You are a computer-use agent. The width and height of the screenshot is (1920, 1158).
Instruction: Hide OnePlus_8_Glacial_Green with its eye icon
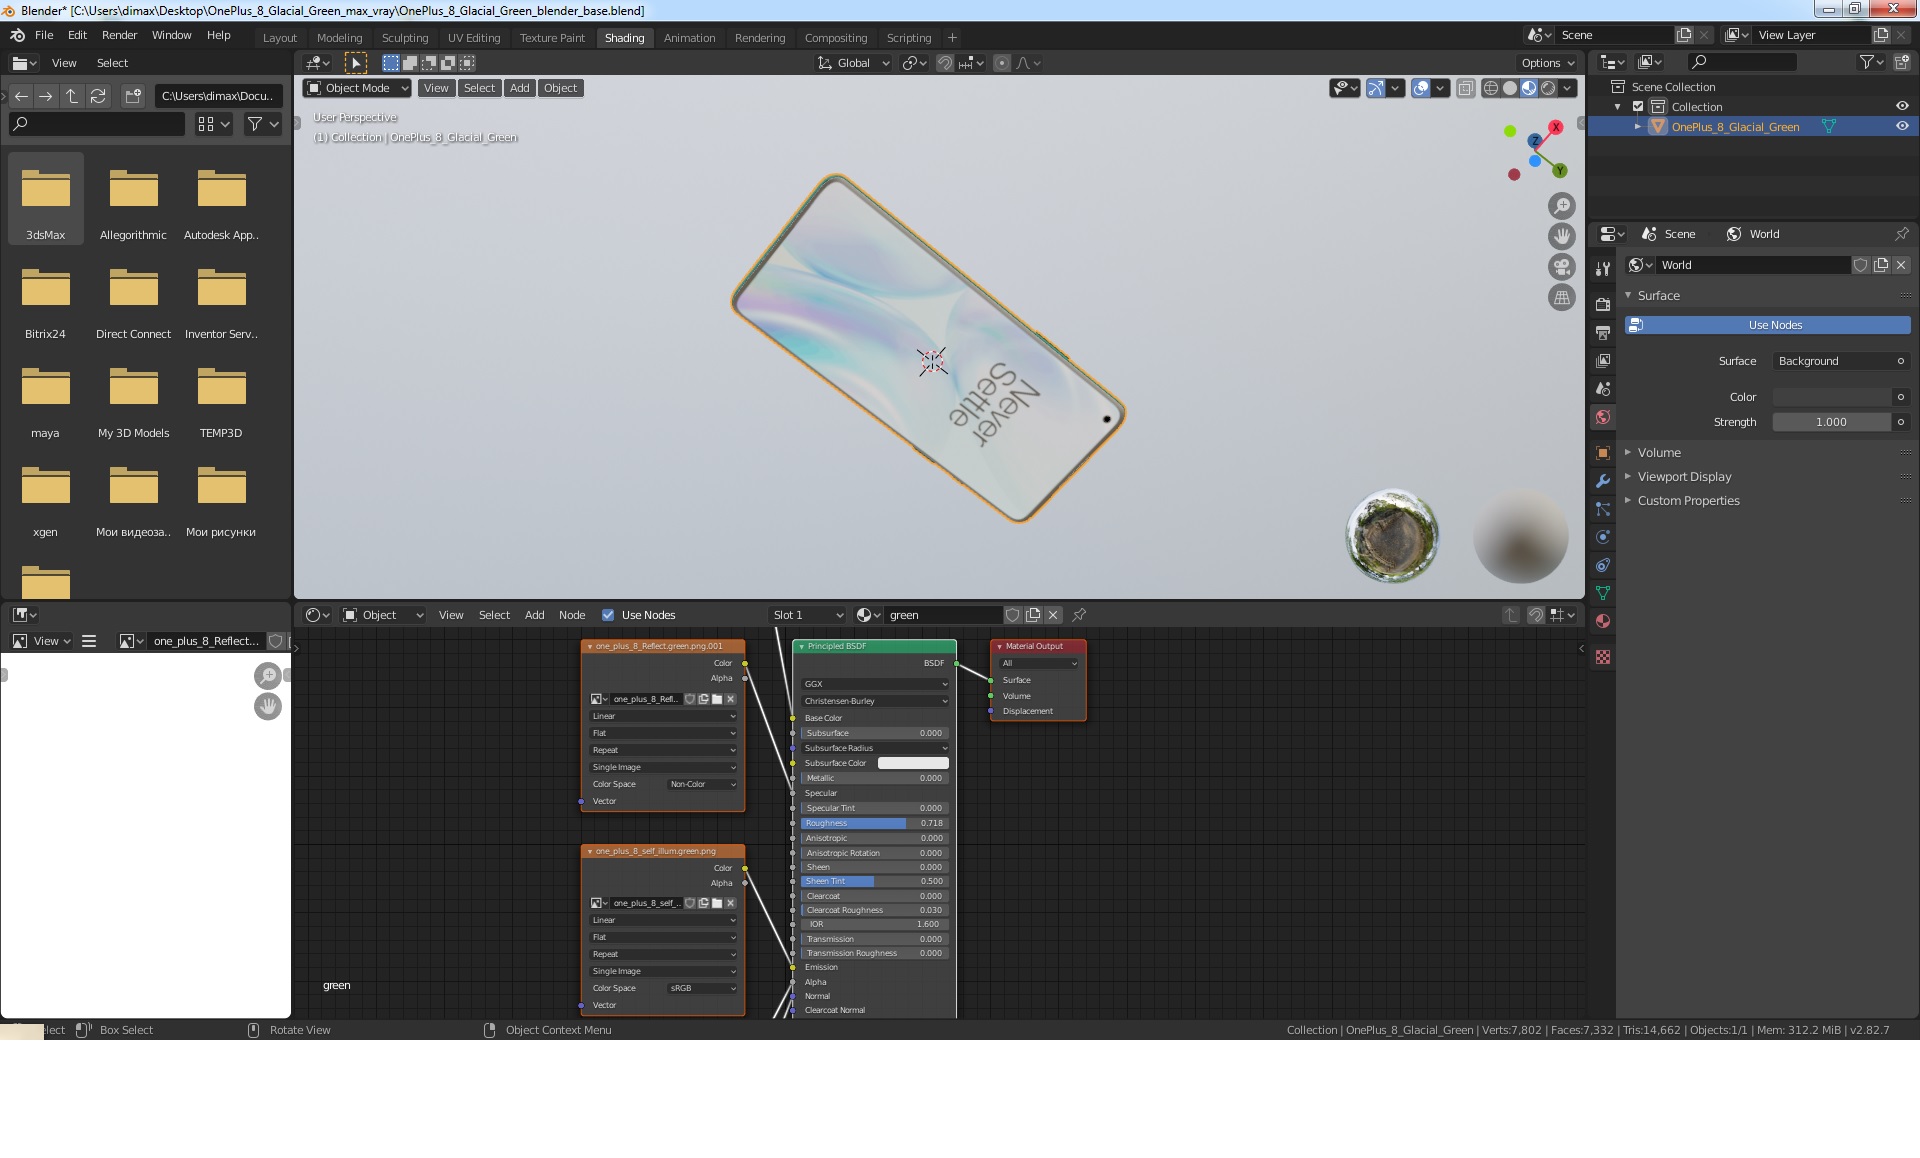tap(1902, 126)
